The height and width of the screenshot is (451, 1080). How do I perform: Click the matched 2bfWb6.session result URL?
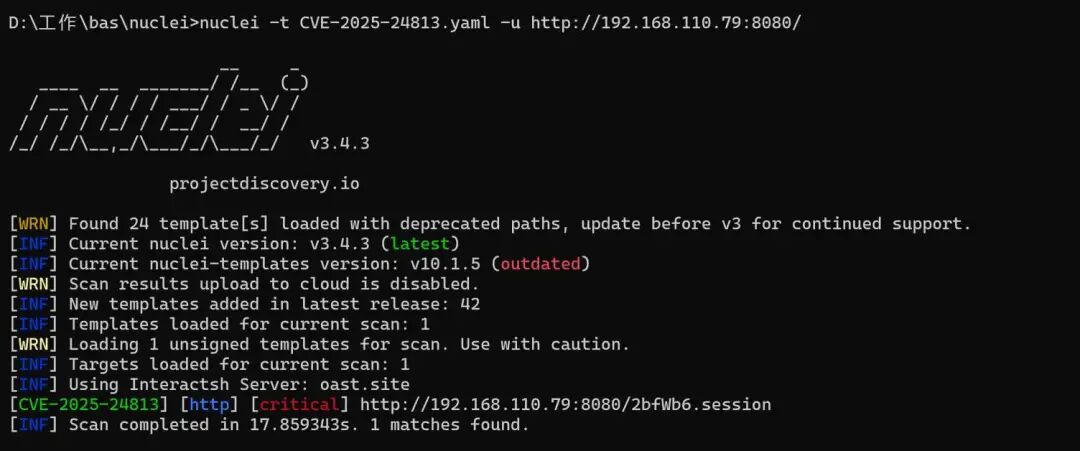coord(565,405)
